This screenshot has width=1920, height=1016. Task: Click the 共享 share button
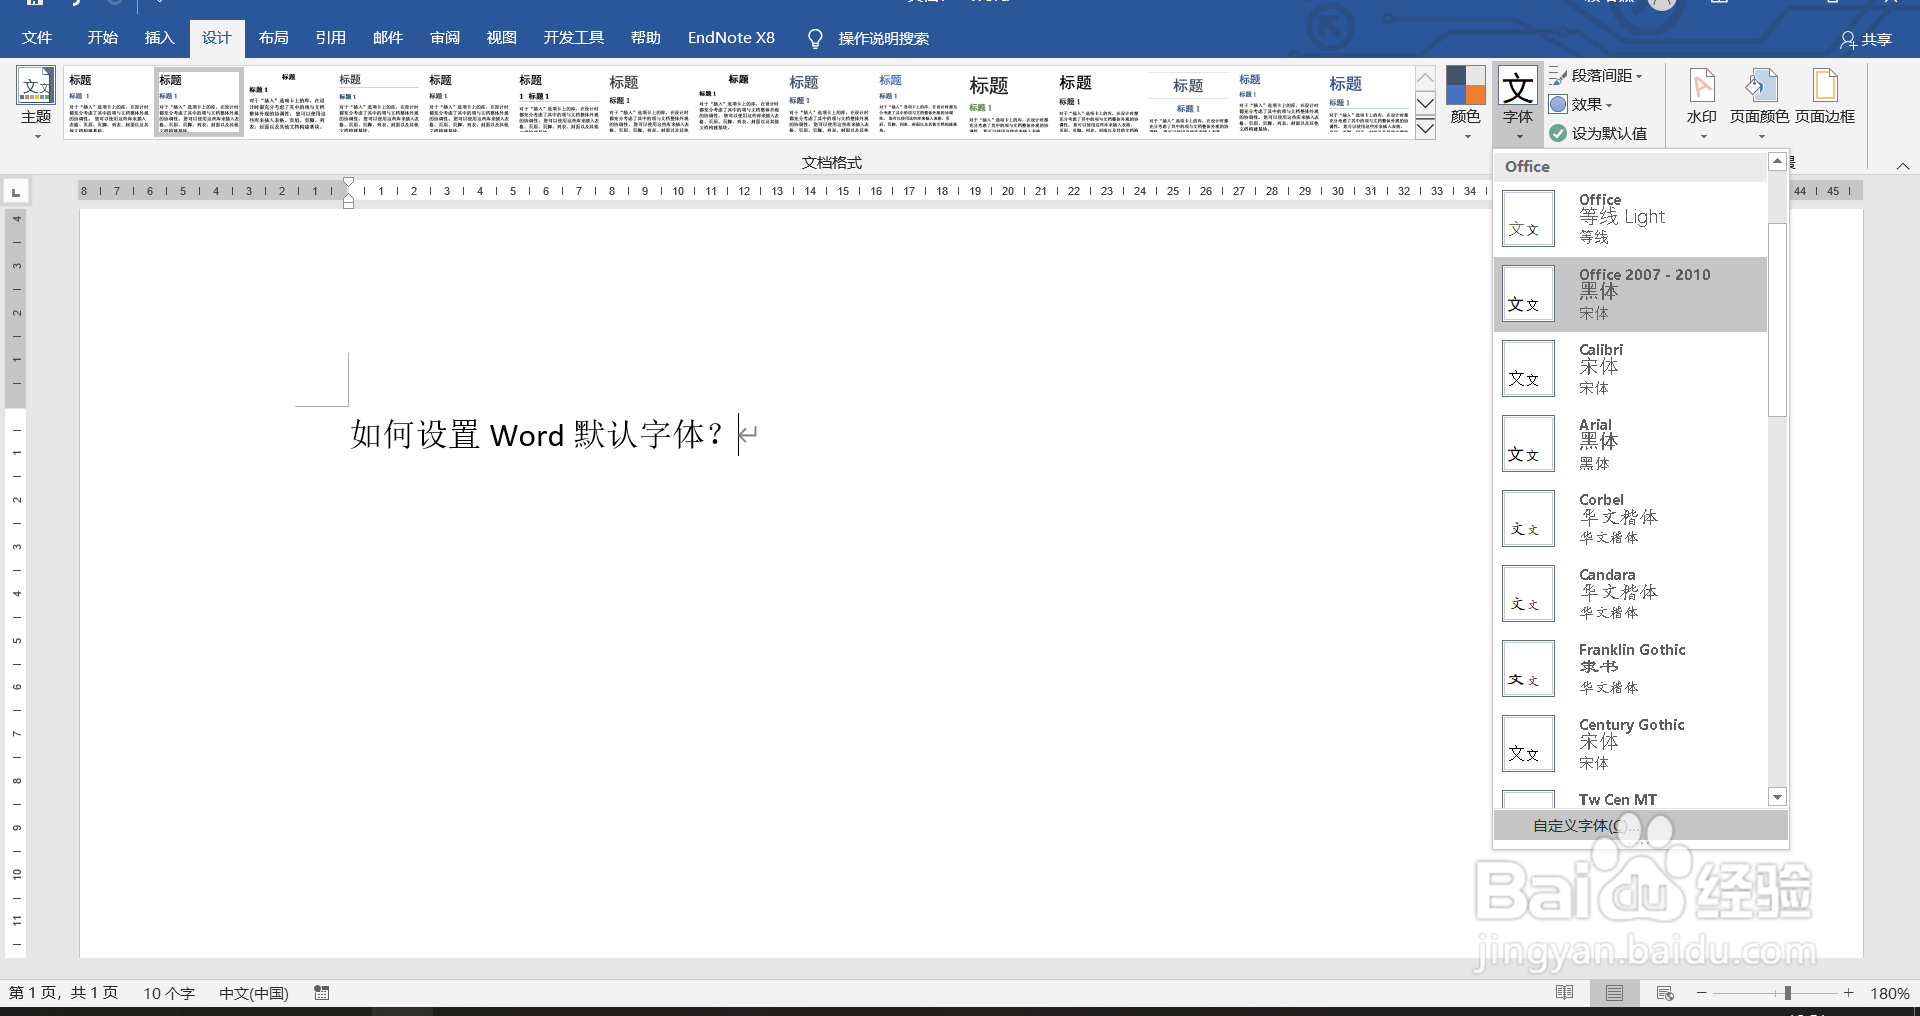coord(1866,40)
